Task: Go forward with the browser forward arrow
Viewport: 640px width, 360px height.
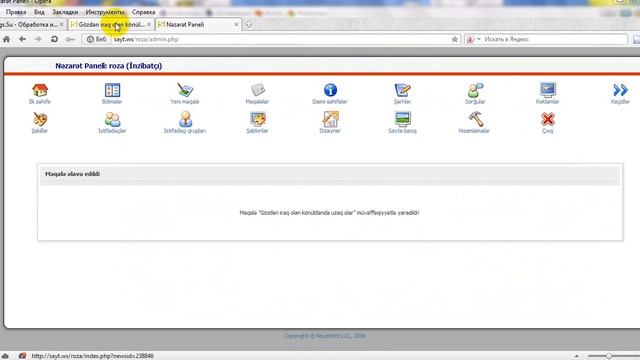Action: click(38, 39)
